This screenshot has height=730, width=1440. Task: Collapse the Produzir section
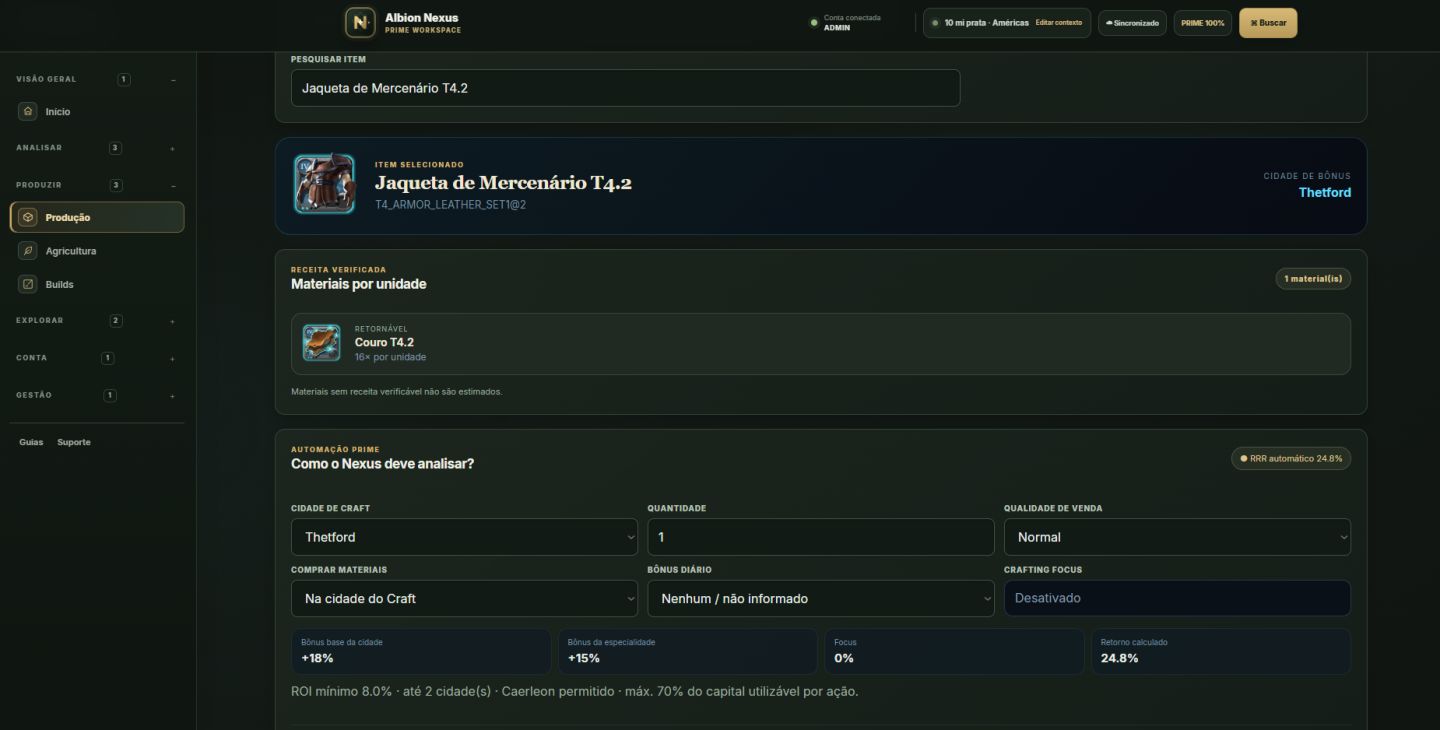[x=173, y=185]
